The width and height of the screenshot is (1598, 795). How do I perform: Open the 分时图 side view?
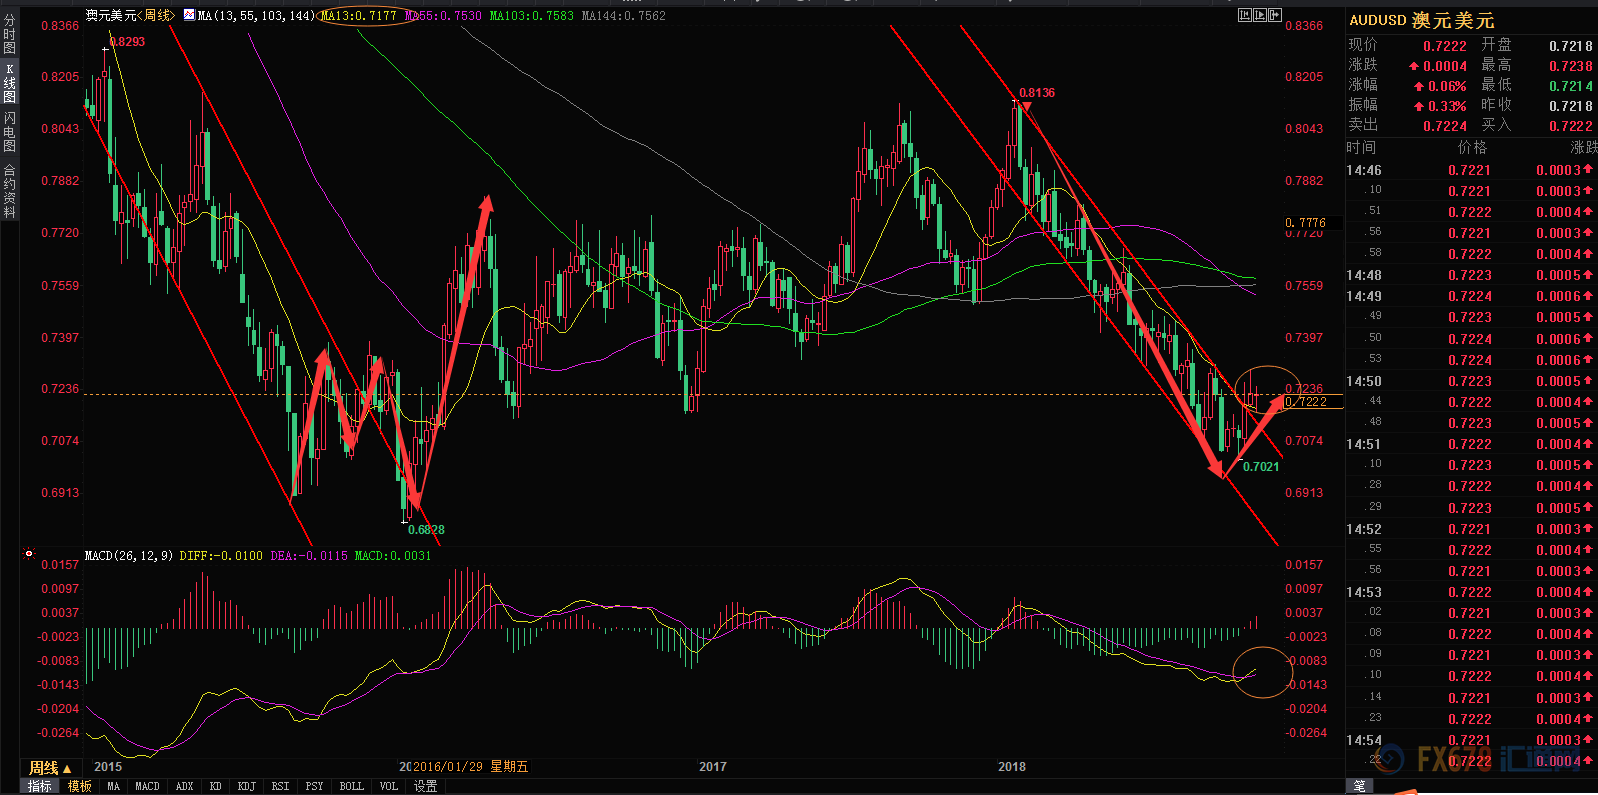(9, 35)
